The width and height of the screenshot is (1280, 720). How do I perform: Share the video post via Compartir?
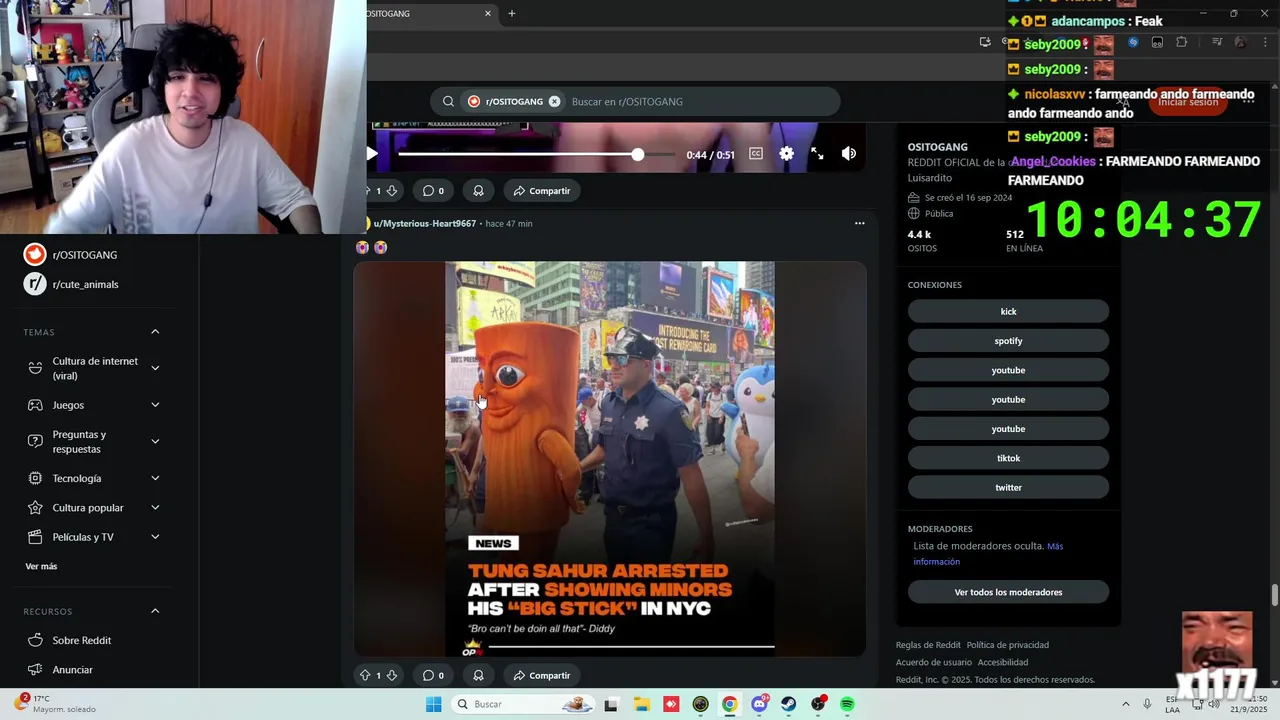[x=541, y=191]
